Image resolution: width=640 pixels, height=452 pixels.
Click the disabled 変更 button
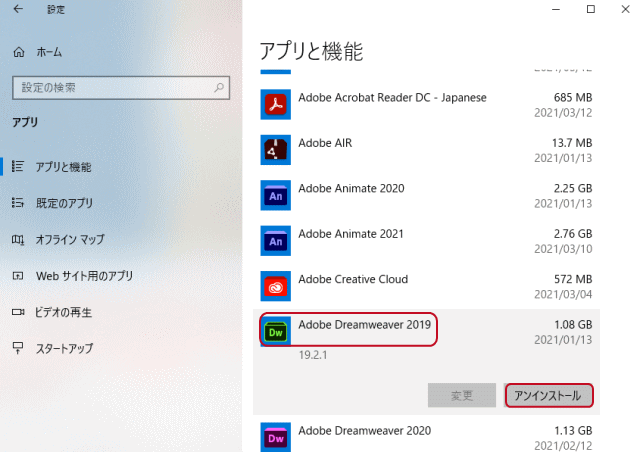(462, 395)
